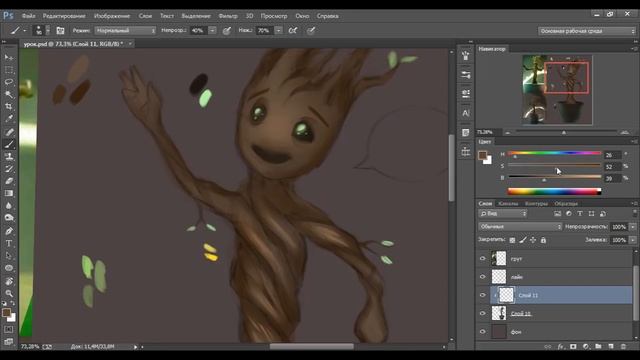The image size is (640, 360).
Task: Open the brush Mode dropdown Нормальный
Action: (x=125, y=31)
